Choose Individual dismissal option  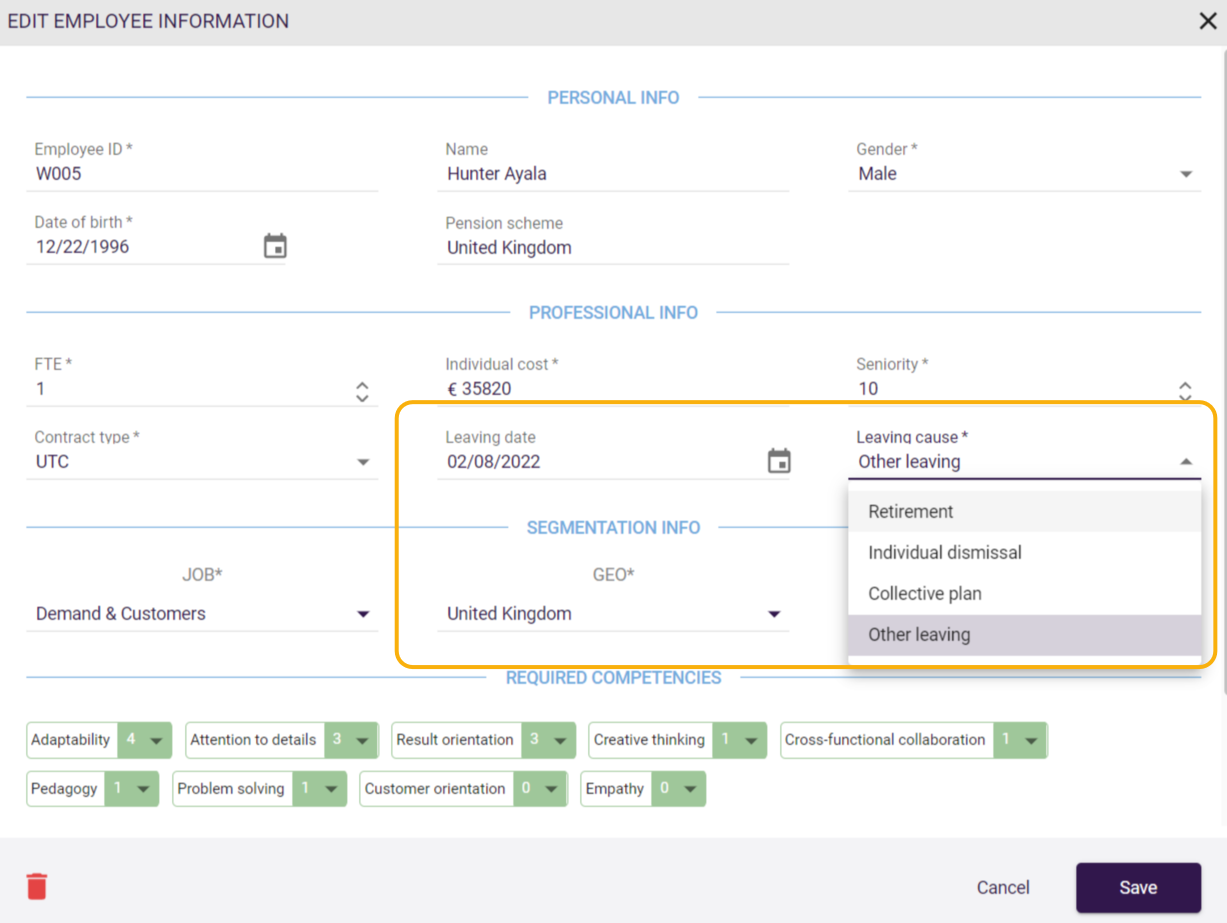coord(944,553)
